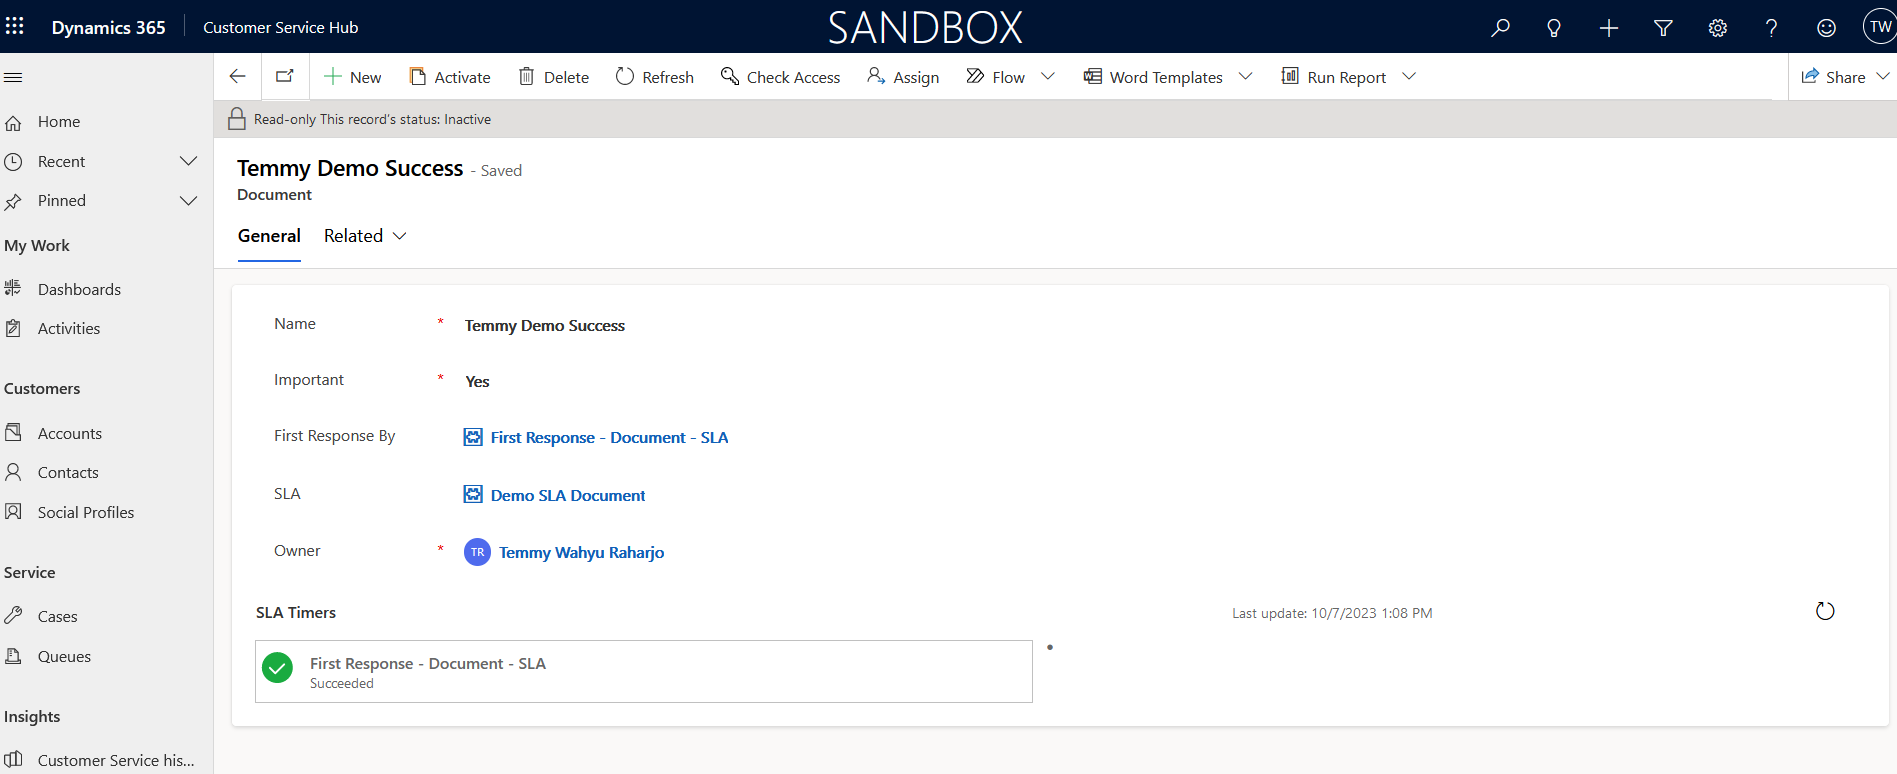This screenshot has width=1897, height=774.
Task: Click the Cases wrench icon
Action: pos(13,616)
